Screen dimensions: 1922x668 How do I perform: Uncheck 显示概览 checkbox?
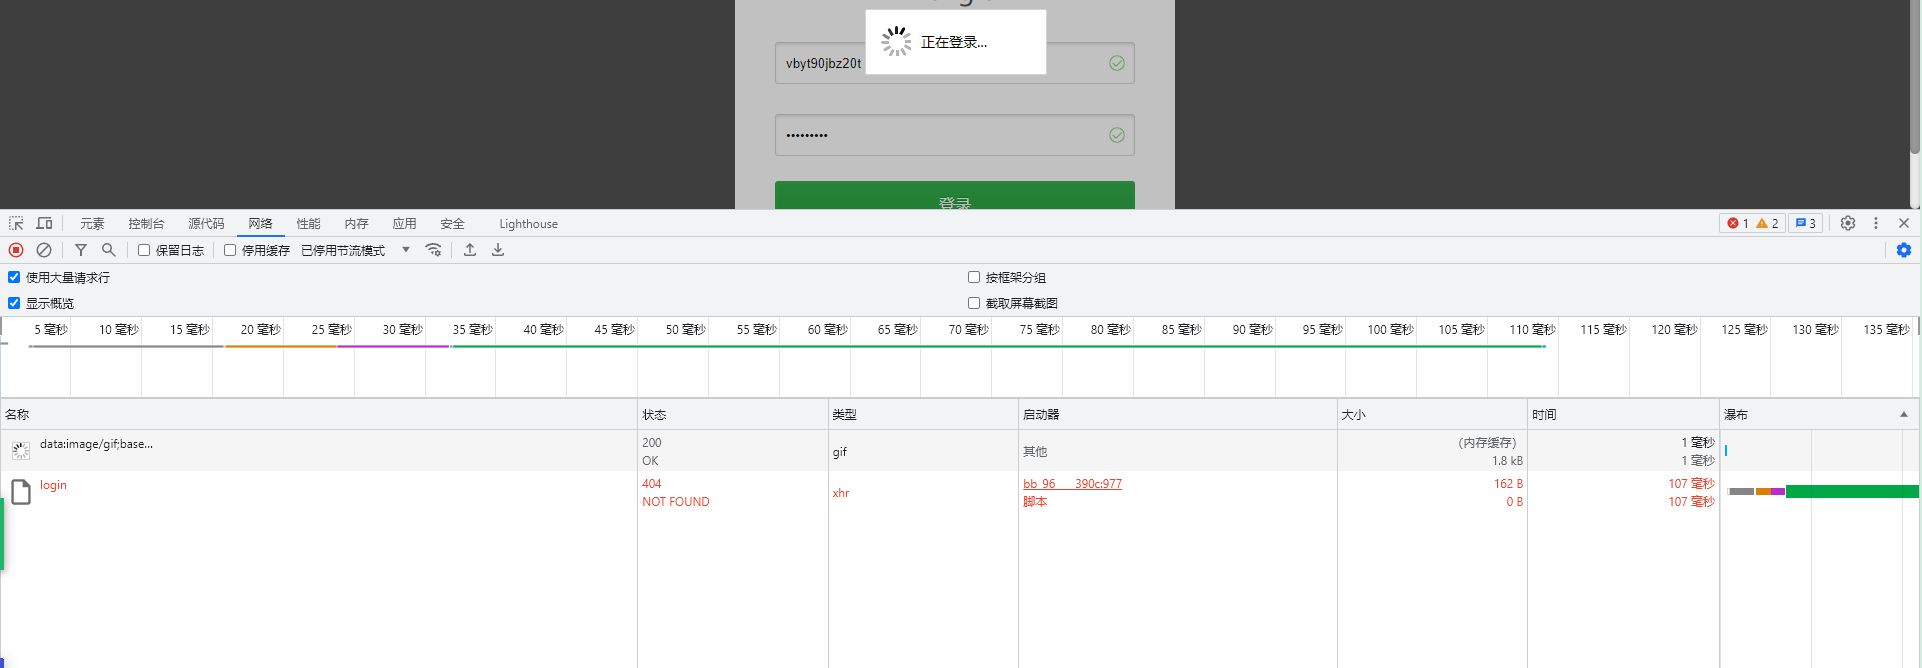click(x=14, y=303)
